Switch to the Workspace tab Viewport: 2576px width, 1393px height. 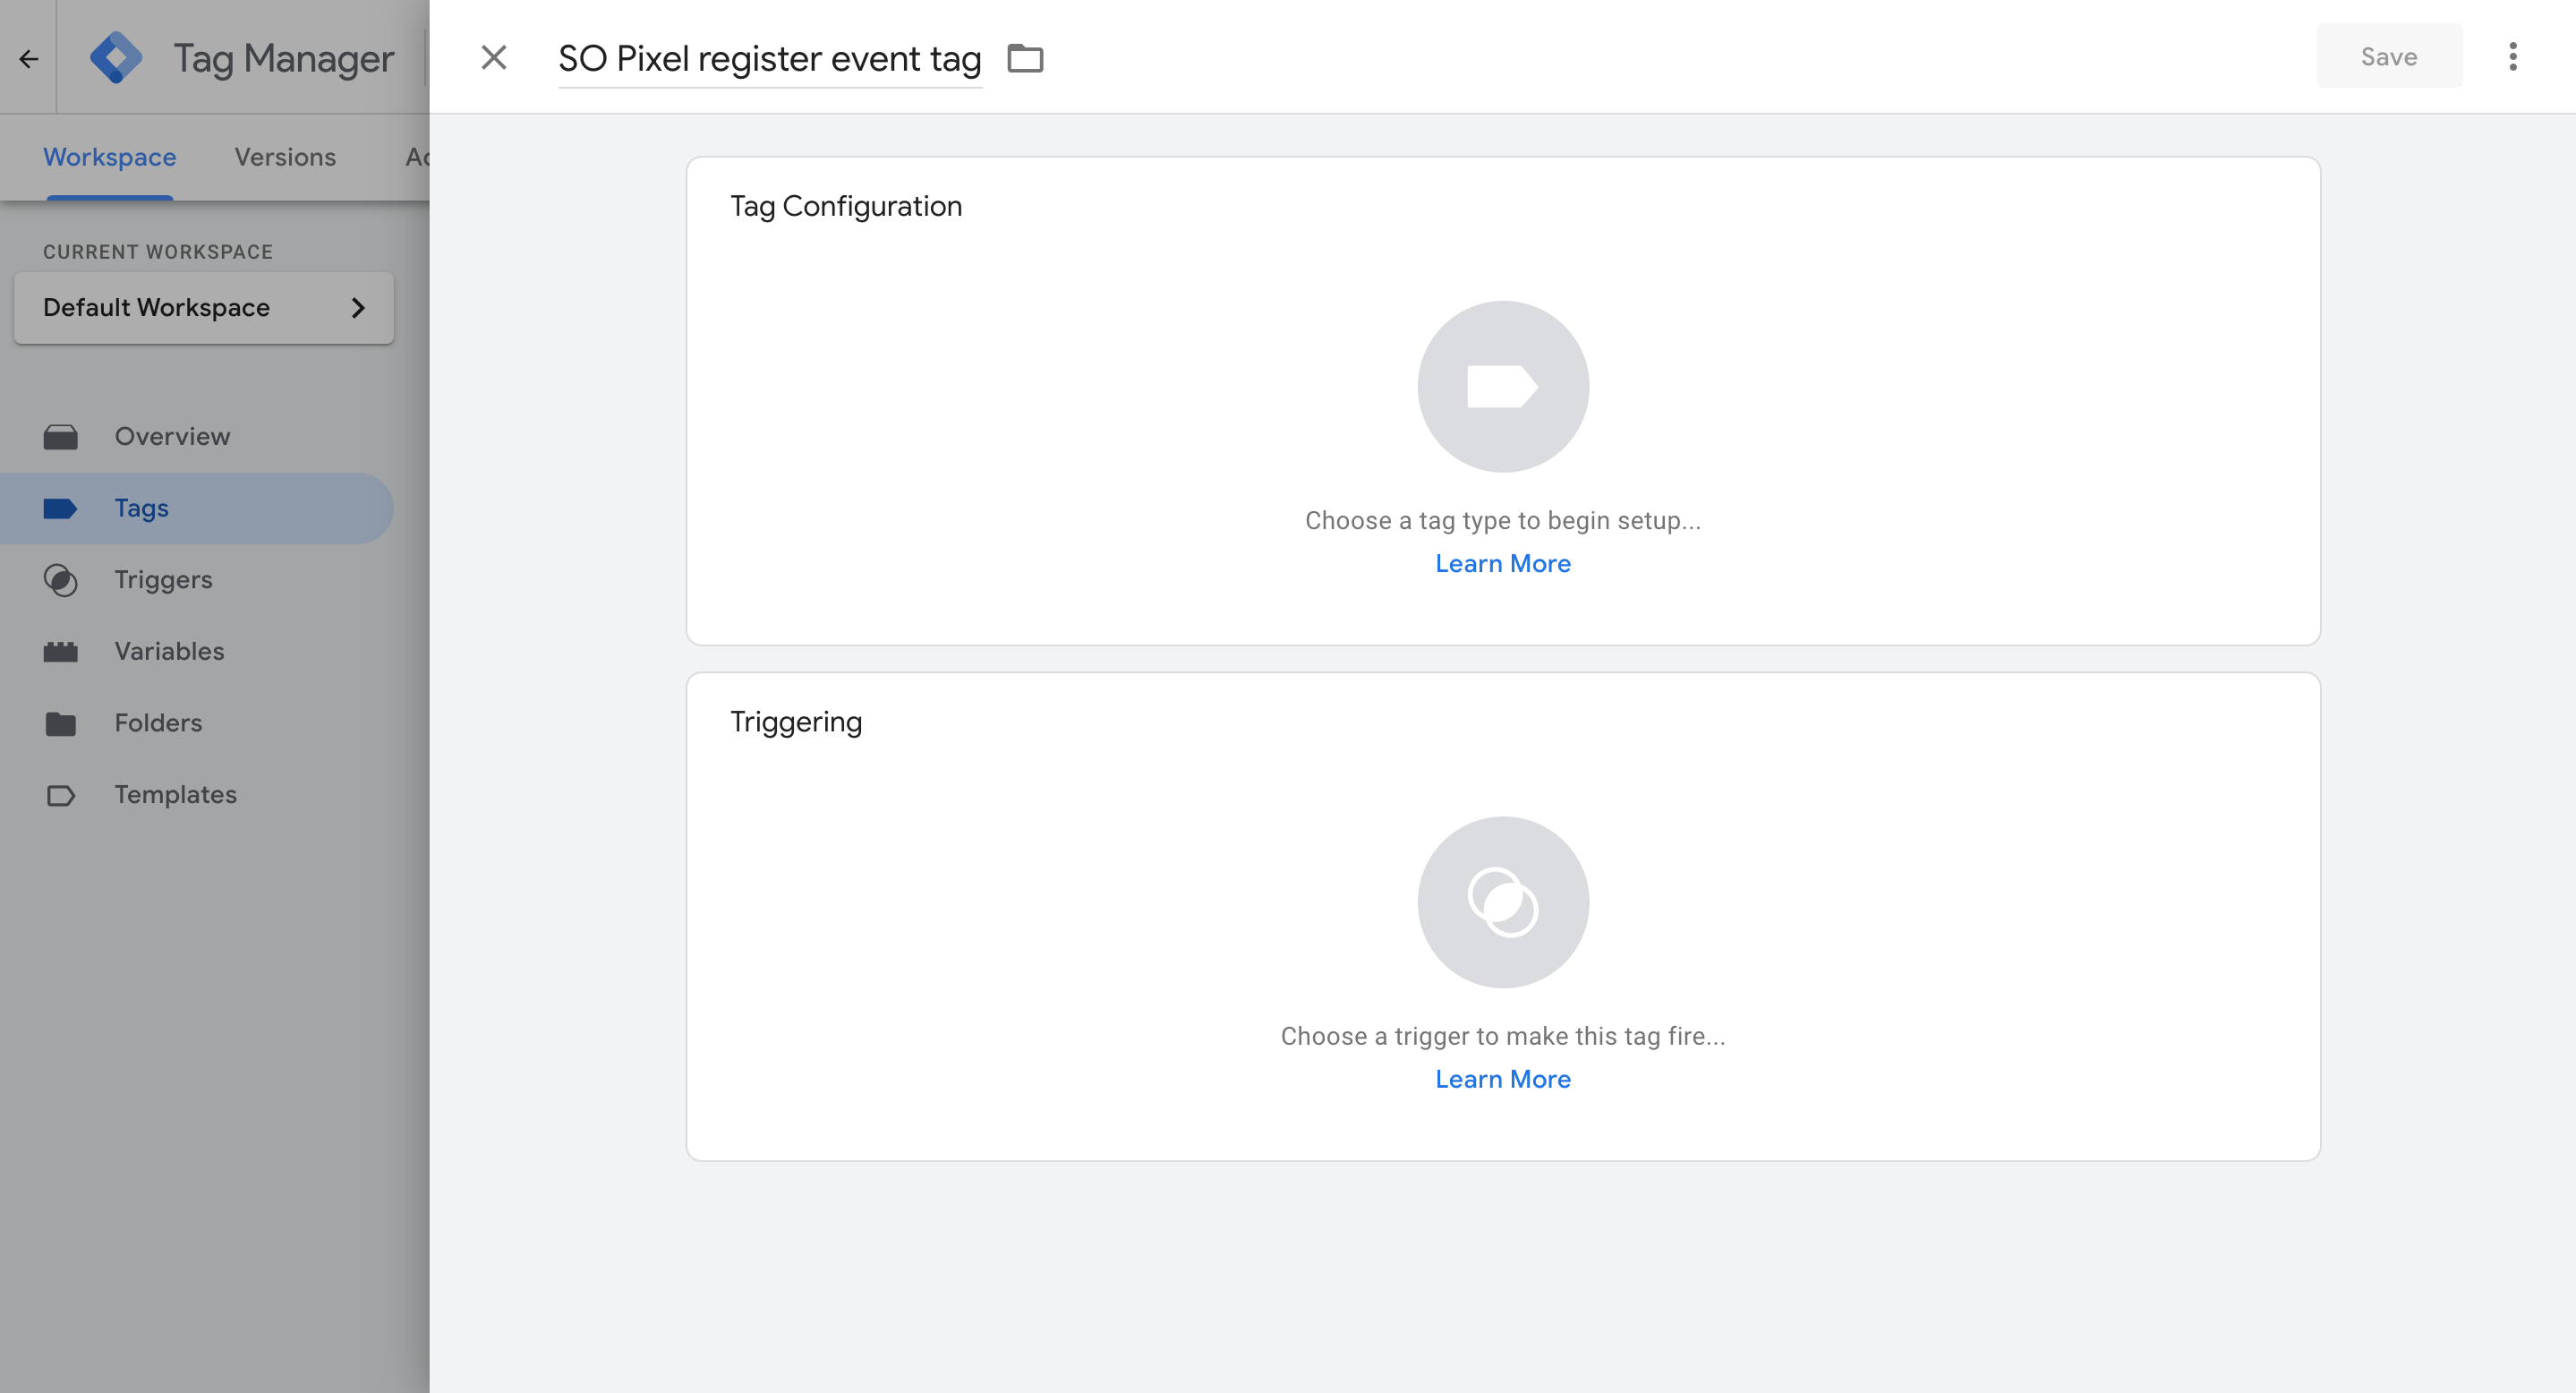click(109, 157)
